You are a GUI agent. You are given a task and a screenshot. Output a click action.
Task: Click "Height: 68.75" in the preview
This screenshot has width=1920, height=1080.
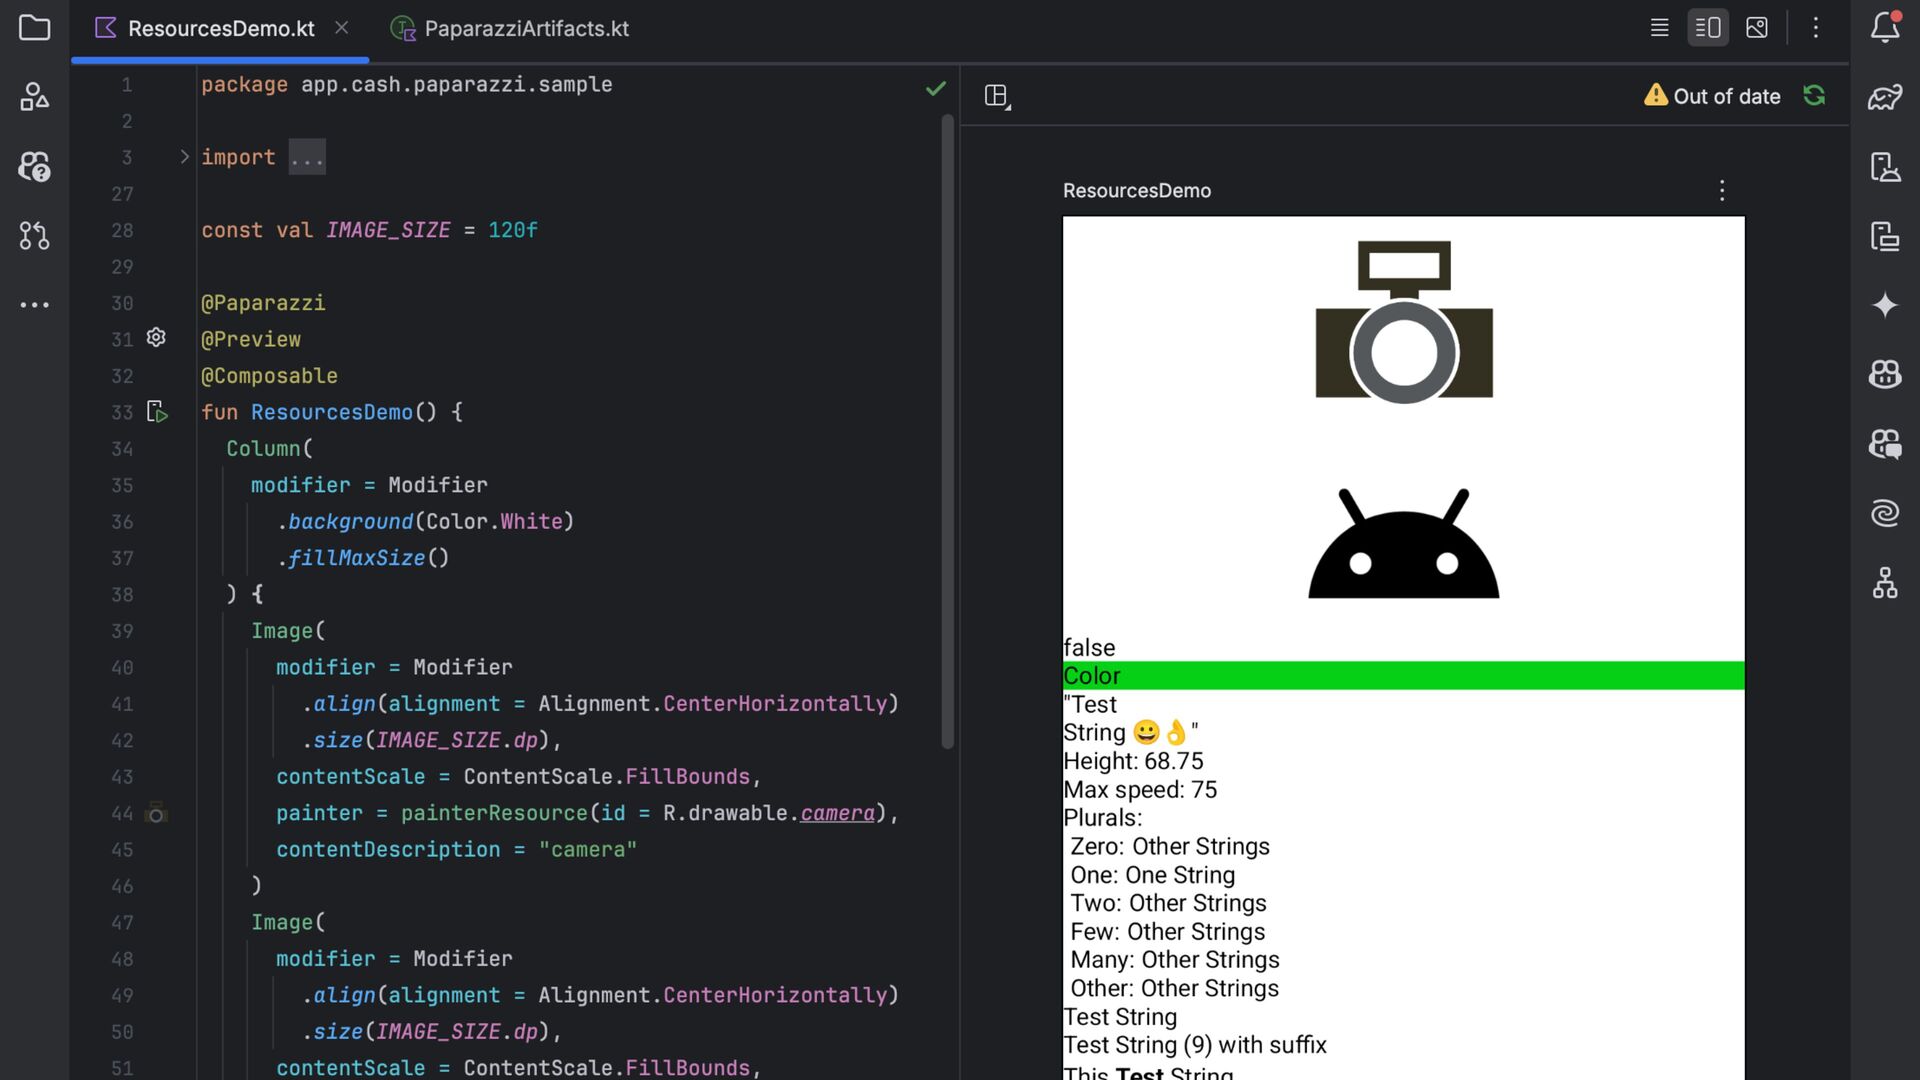(1133, 761)
